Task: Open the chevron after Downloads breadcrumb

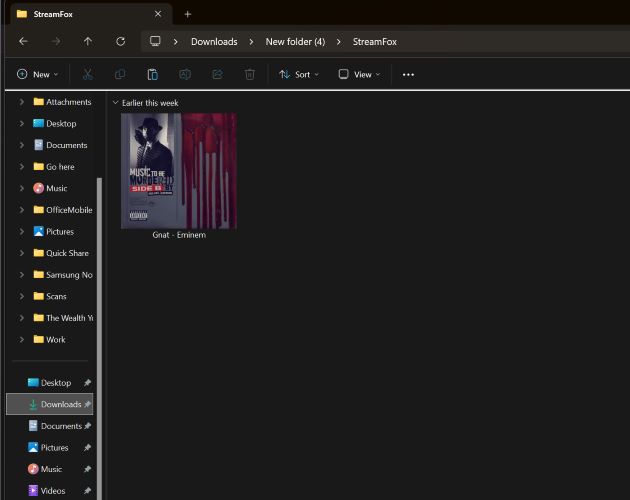Action: click(251, 42)
